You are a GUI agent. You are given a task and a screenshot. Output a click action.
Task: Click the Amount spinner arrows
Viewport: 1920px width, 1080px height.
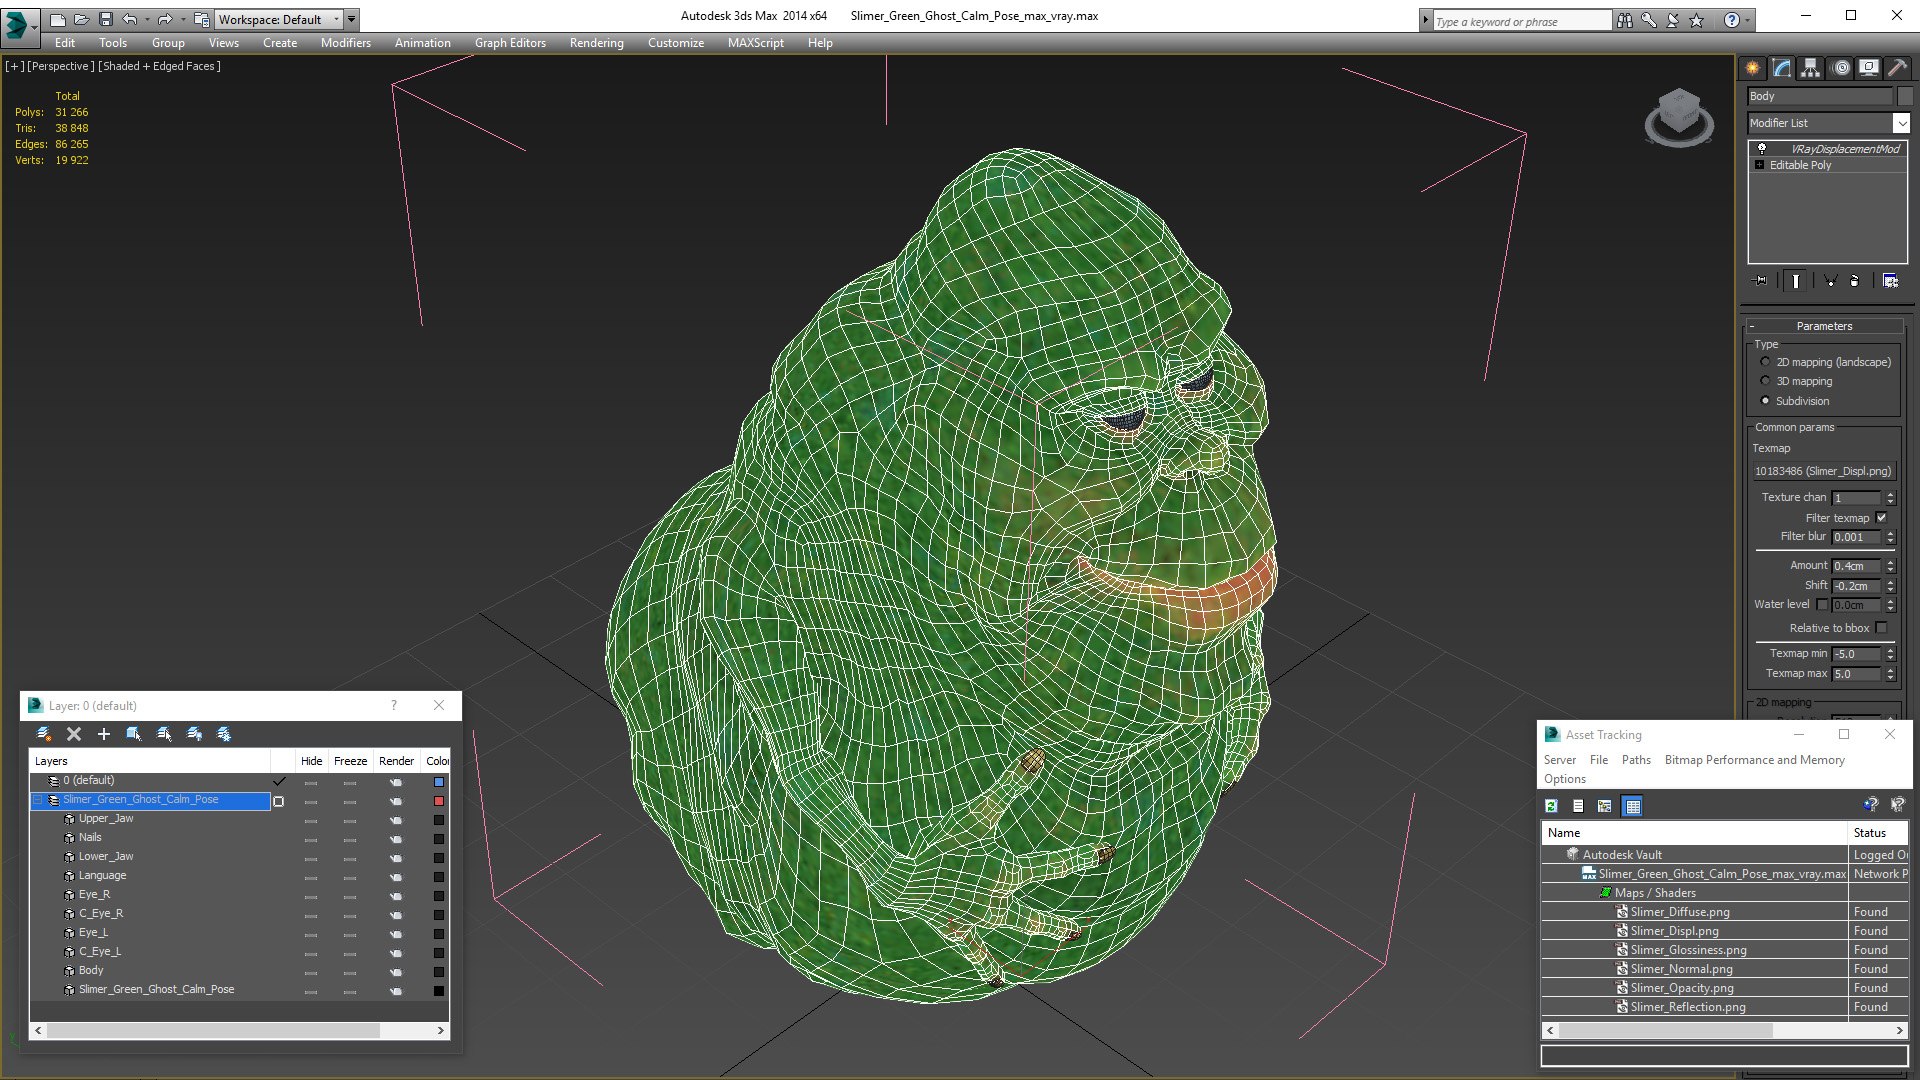[x=1890, y=566]
